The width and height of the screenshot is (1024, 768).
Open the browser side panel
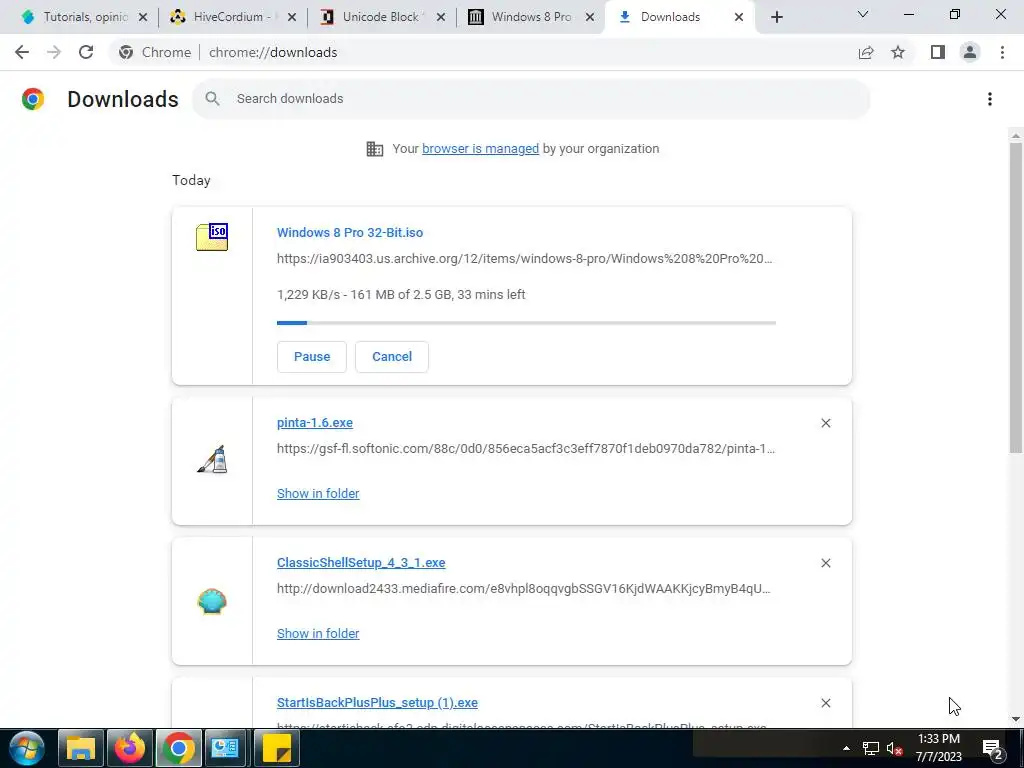point(938,52)
